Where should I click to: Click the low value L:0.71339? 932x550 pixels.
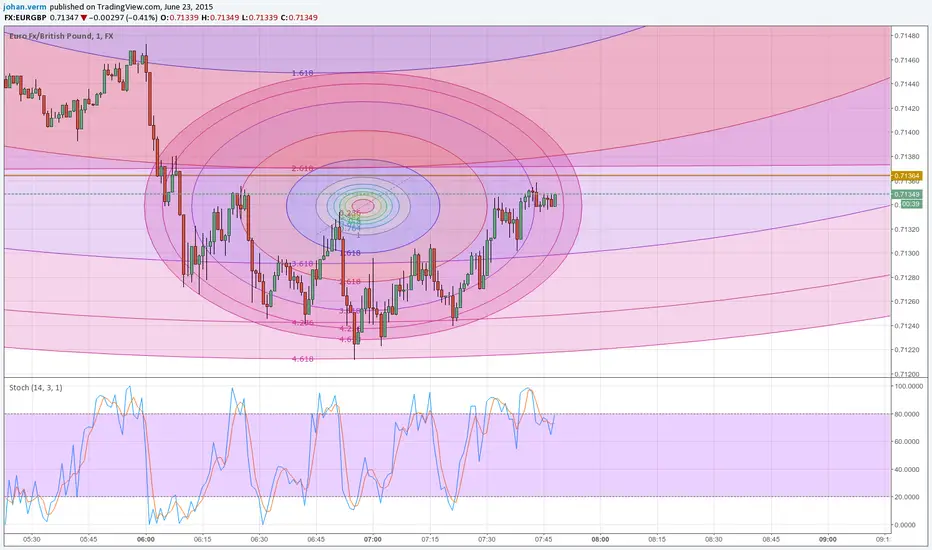pos(259,18)
